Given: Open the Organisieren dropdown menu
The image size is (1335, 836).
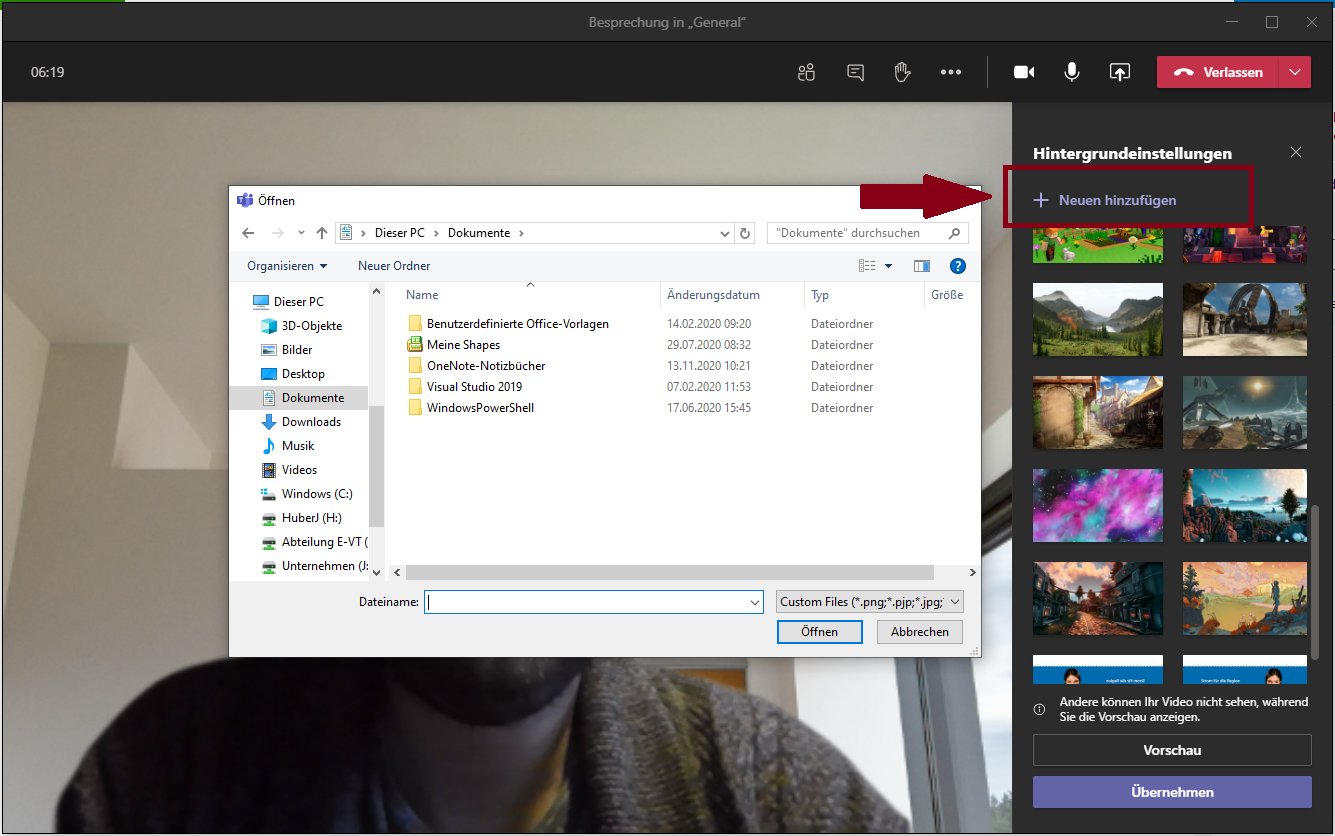Looking at the screenshot, I should point(287,266).
